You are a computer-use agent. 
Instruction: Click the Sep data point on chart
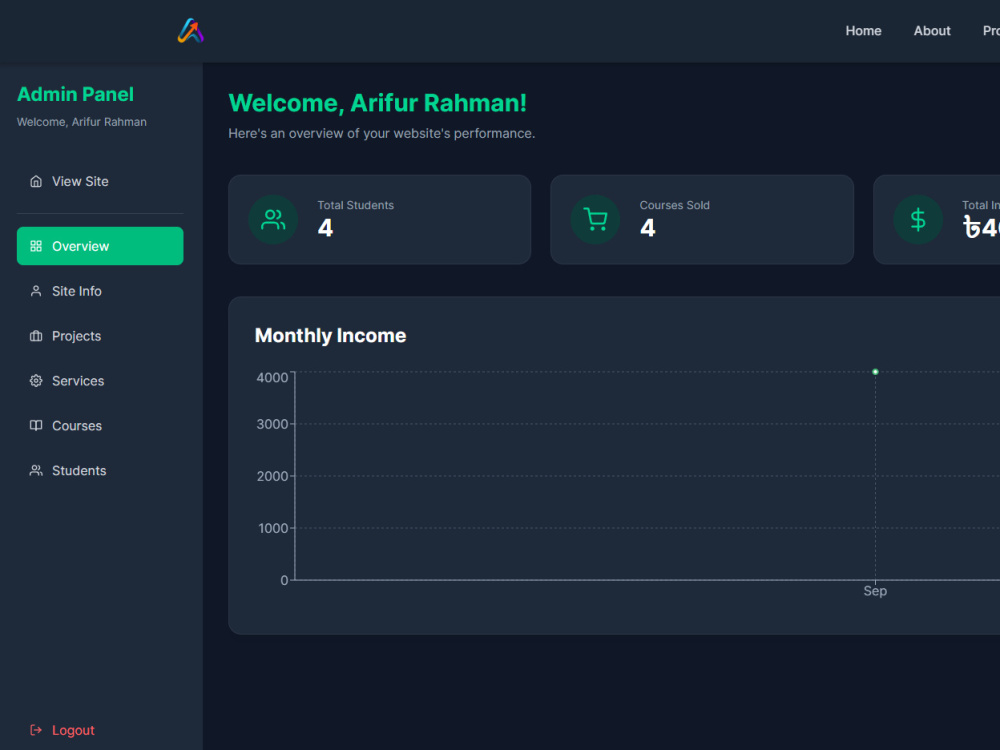875,372
